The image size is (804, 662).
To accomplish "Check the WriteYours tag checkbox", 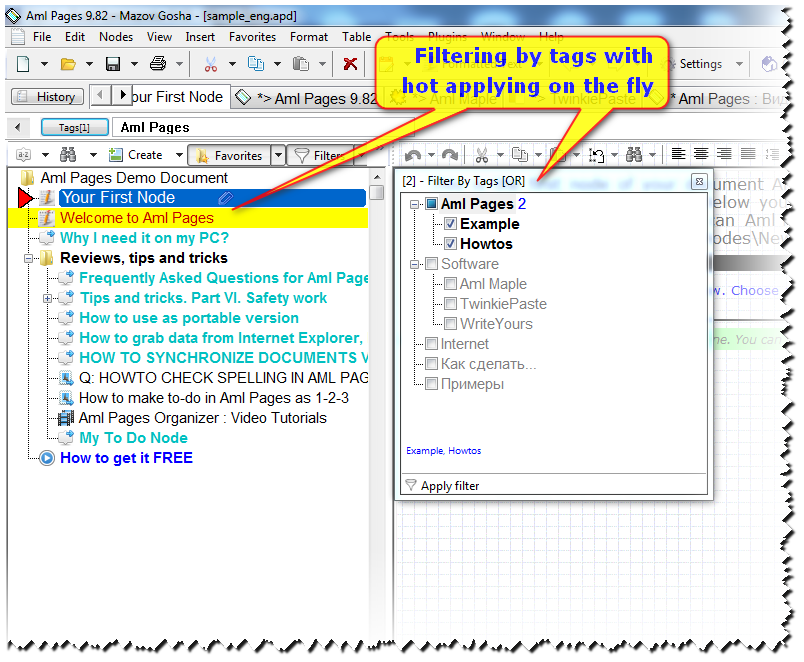I will (x=450, y=324).
